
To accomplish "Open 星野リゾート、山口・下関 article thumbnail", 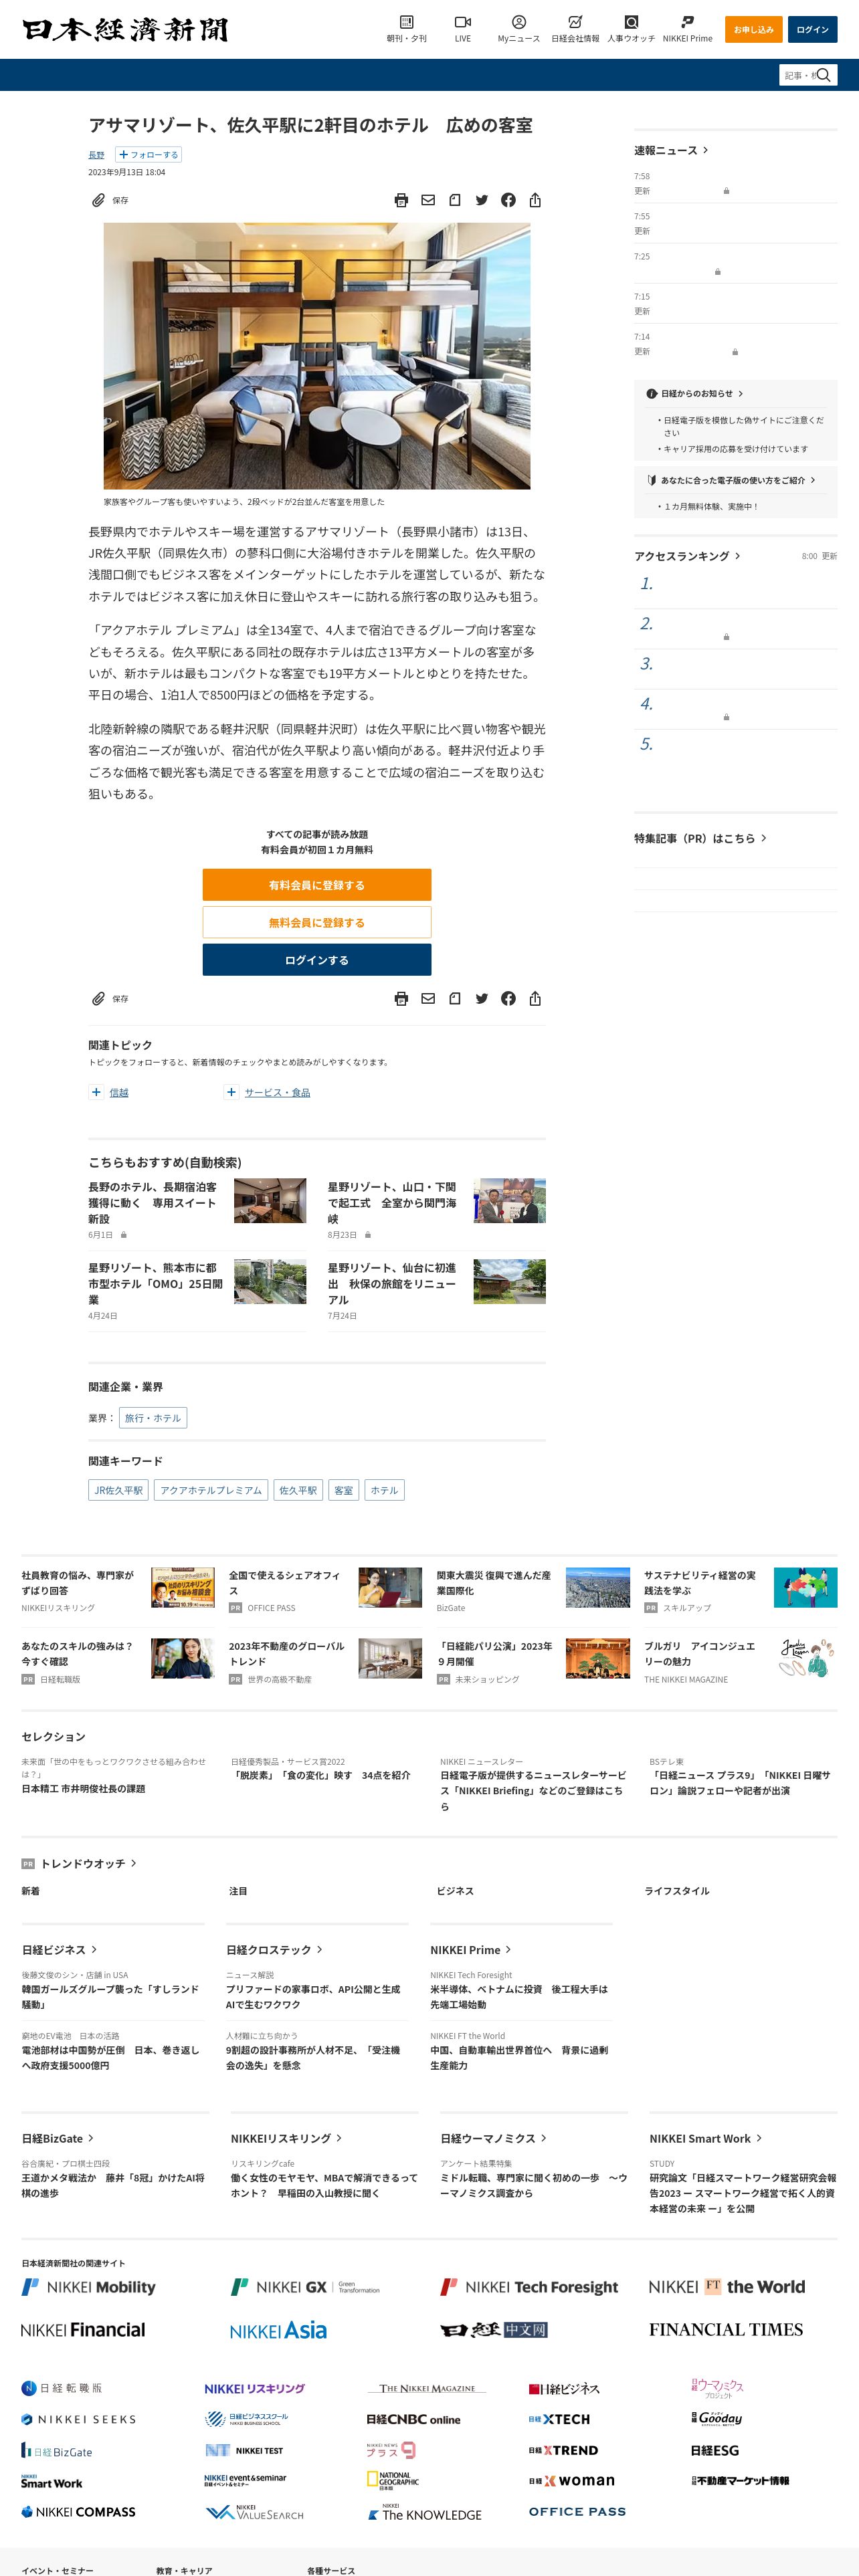I will pyautogui.click(x=509, y=1201).
